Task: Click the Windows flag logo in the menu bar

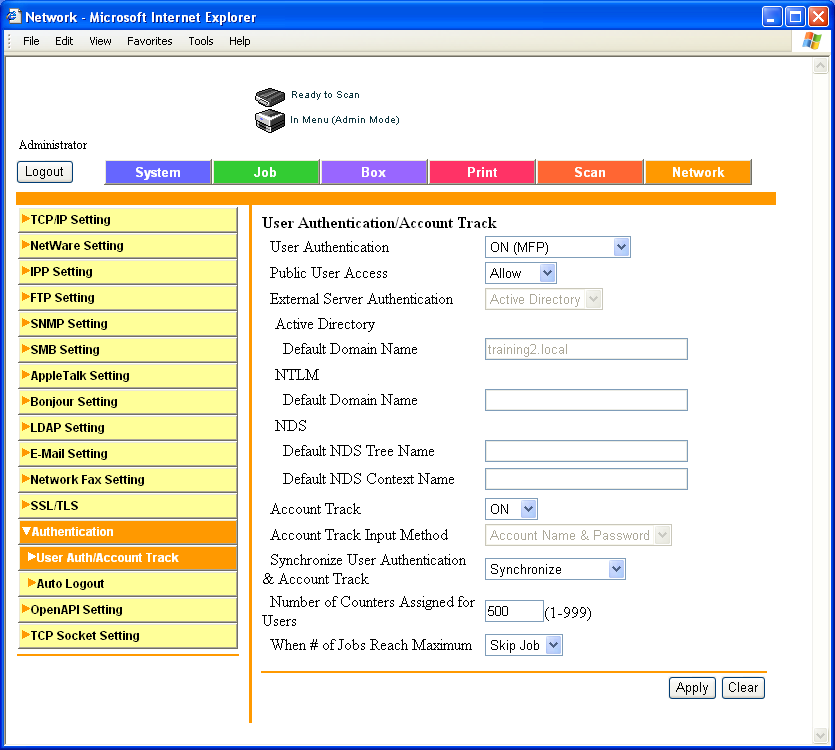Action: tap(811, 41)
